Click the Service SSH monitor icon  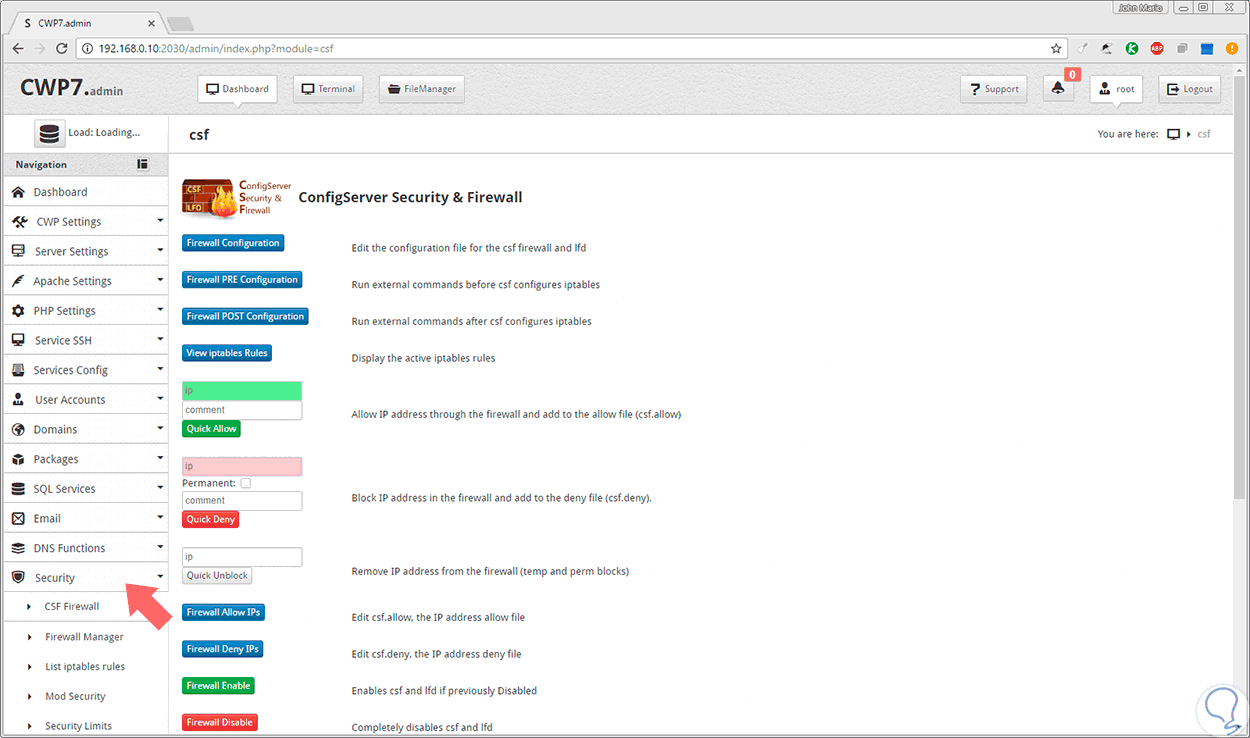(x=18, y=340)
